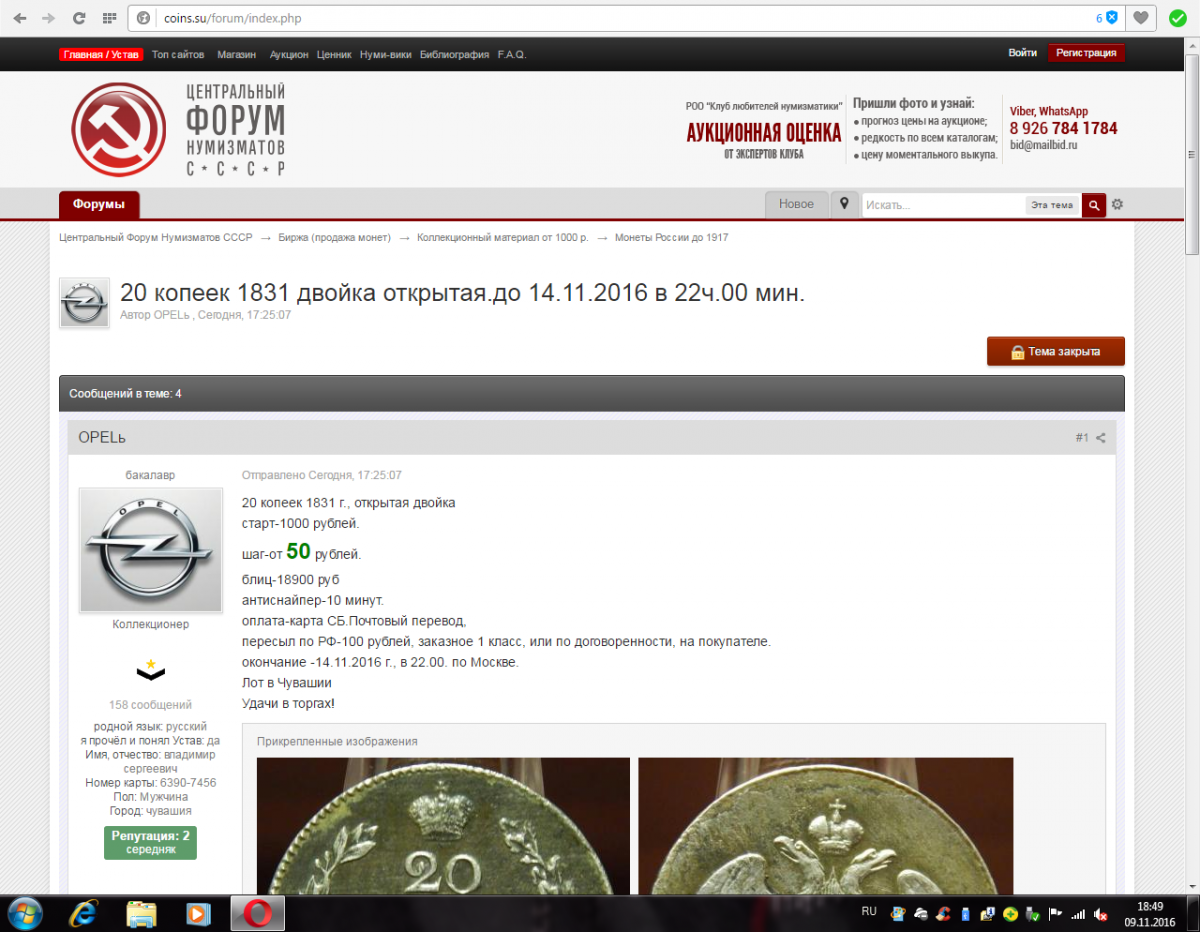Screen dimensions: 1200x932
Task: Click the bid@mailbid.ru email address
Action: [1043, 145]
